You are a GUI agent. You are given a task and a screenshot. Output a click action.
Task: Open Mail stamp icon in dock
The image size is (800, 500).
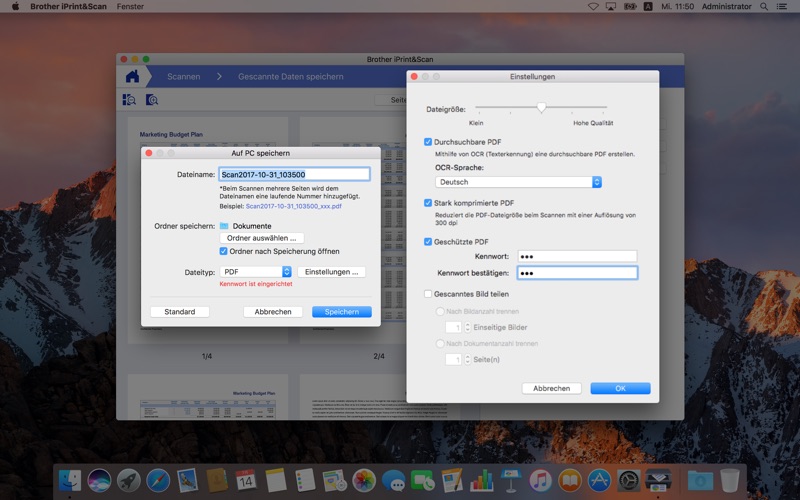(187, 480)
